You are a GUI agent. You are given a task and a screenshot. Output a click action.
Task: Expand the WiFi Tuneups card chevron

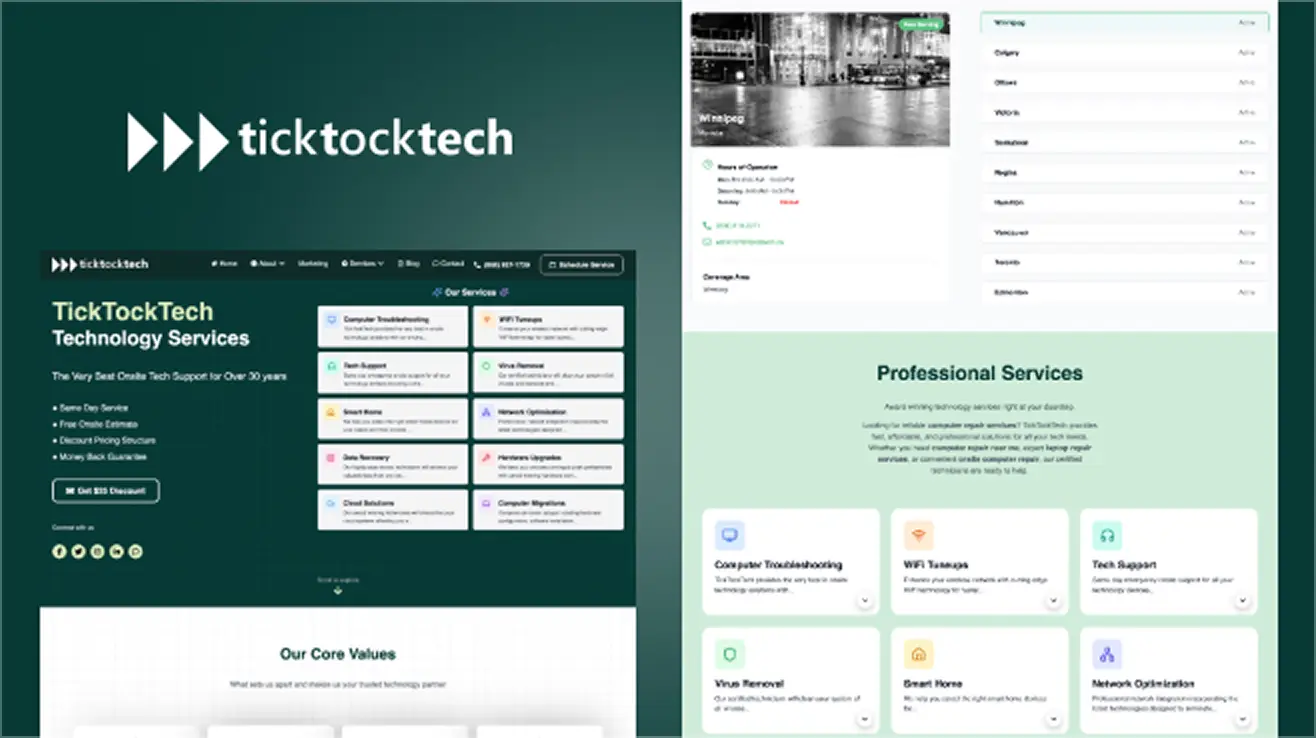click(1054, 601)
